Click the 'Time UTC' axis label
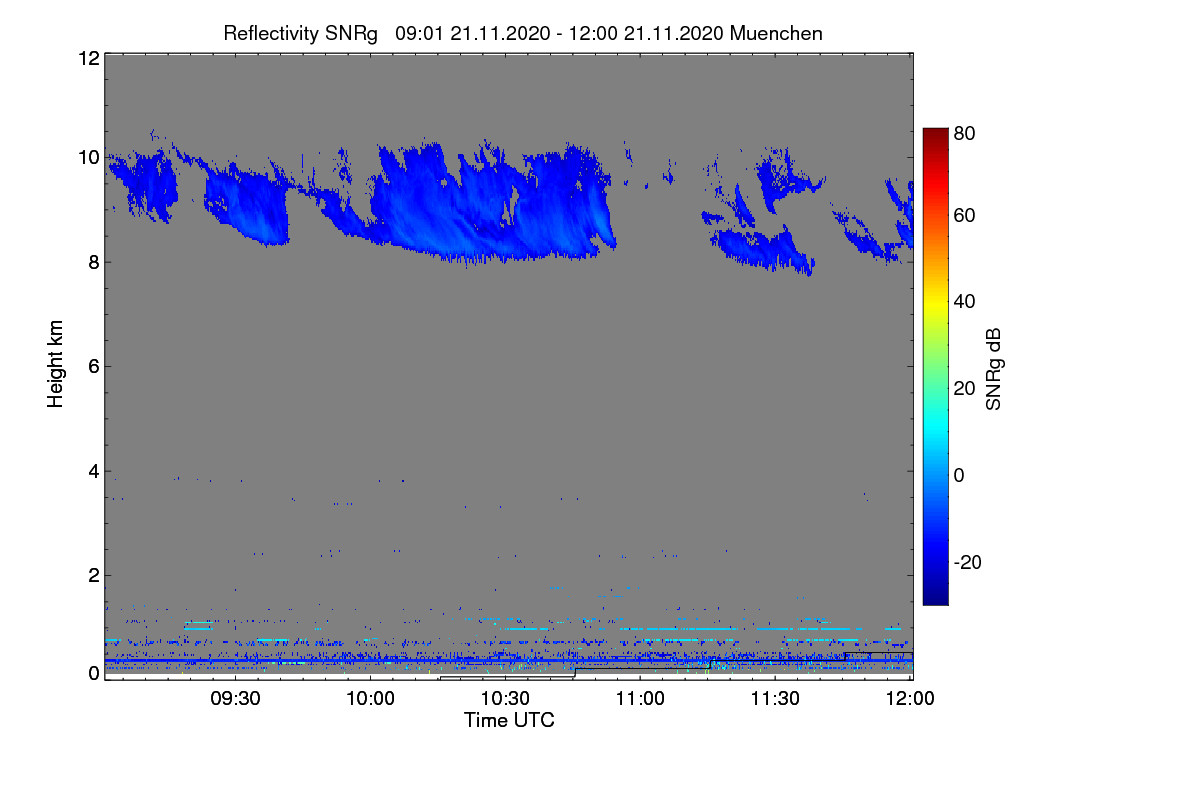The height and width of the screenshot is (800, 1200). (x=509, y=720)
